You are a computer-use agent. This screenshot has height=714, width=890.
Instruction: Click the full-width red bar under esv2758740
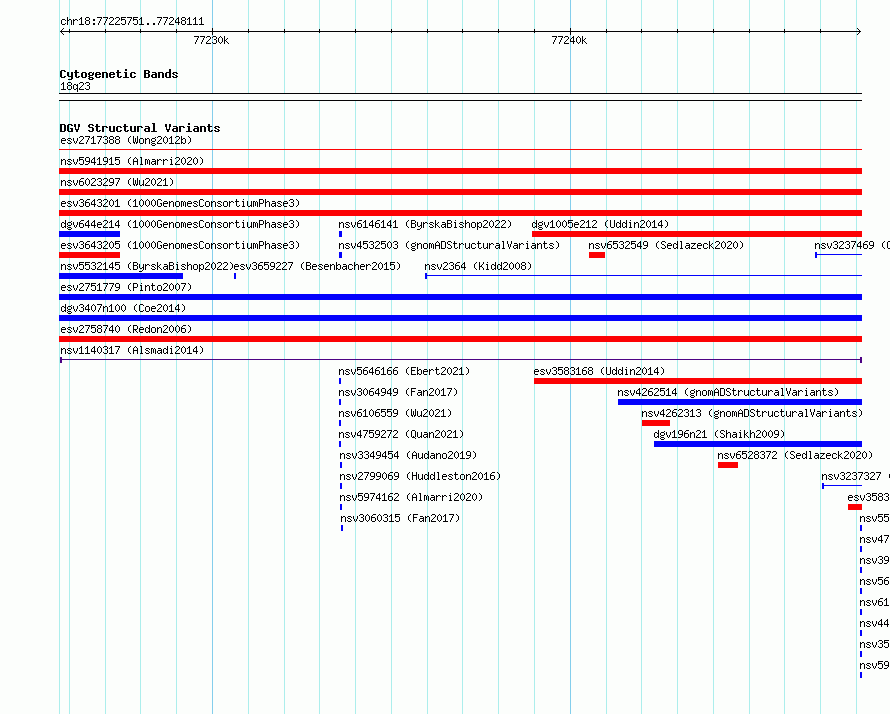pyautogui.click(x=460, y=339)
